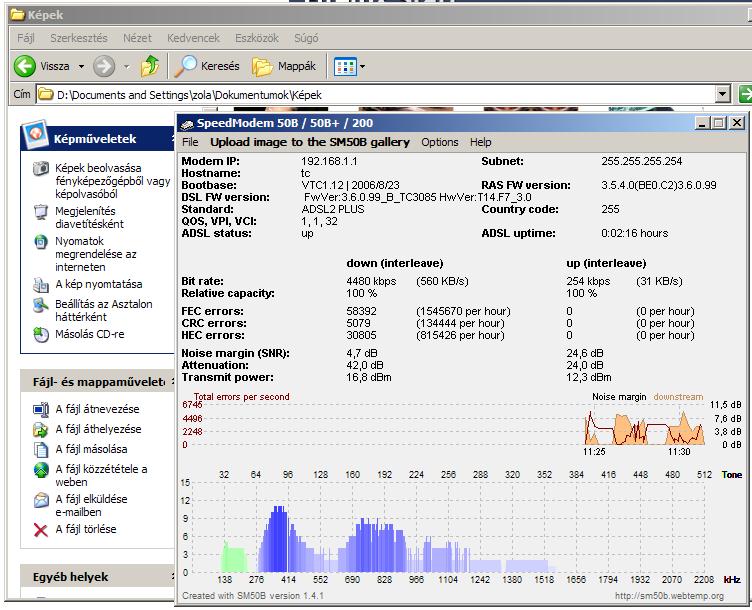Open the forward history dropdown arrow
The height and width of the screenshot is (610, 752).
point(126,66)
